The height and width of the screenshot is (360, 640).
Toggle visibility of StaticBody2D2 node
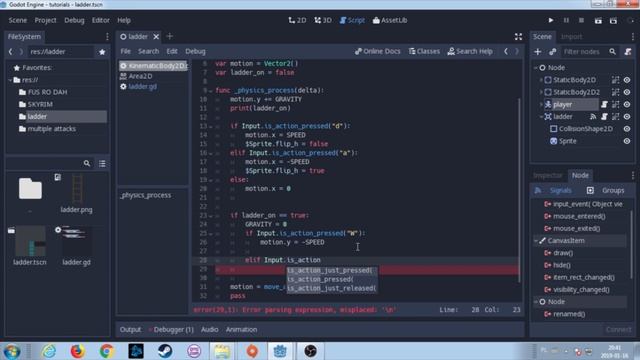627,92
